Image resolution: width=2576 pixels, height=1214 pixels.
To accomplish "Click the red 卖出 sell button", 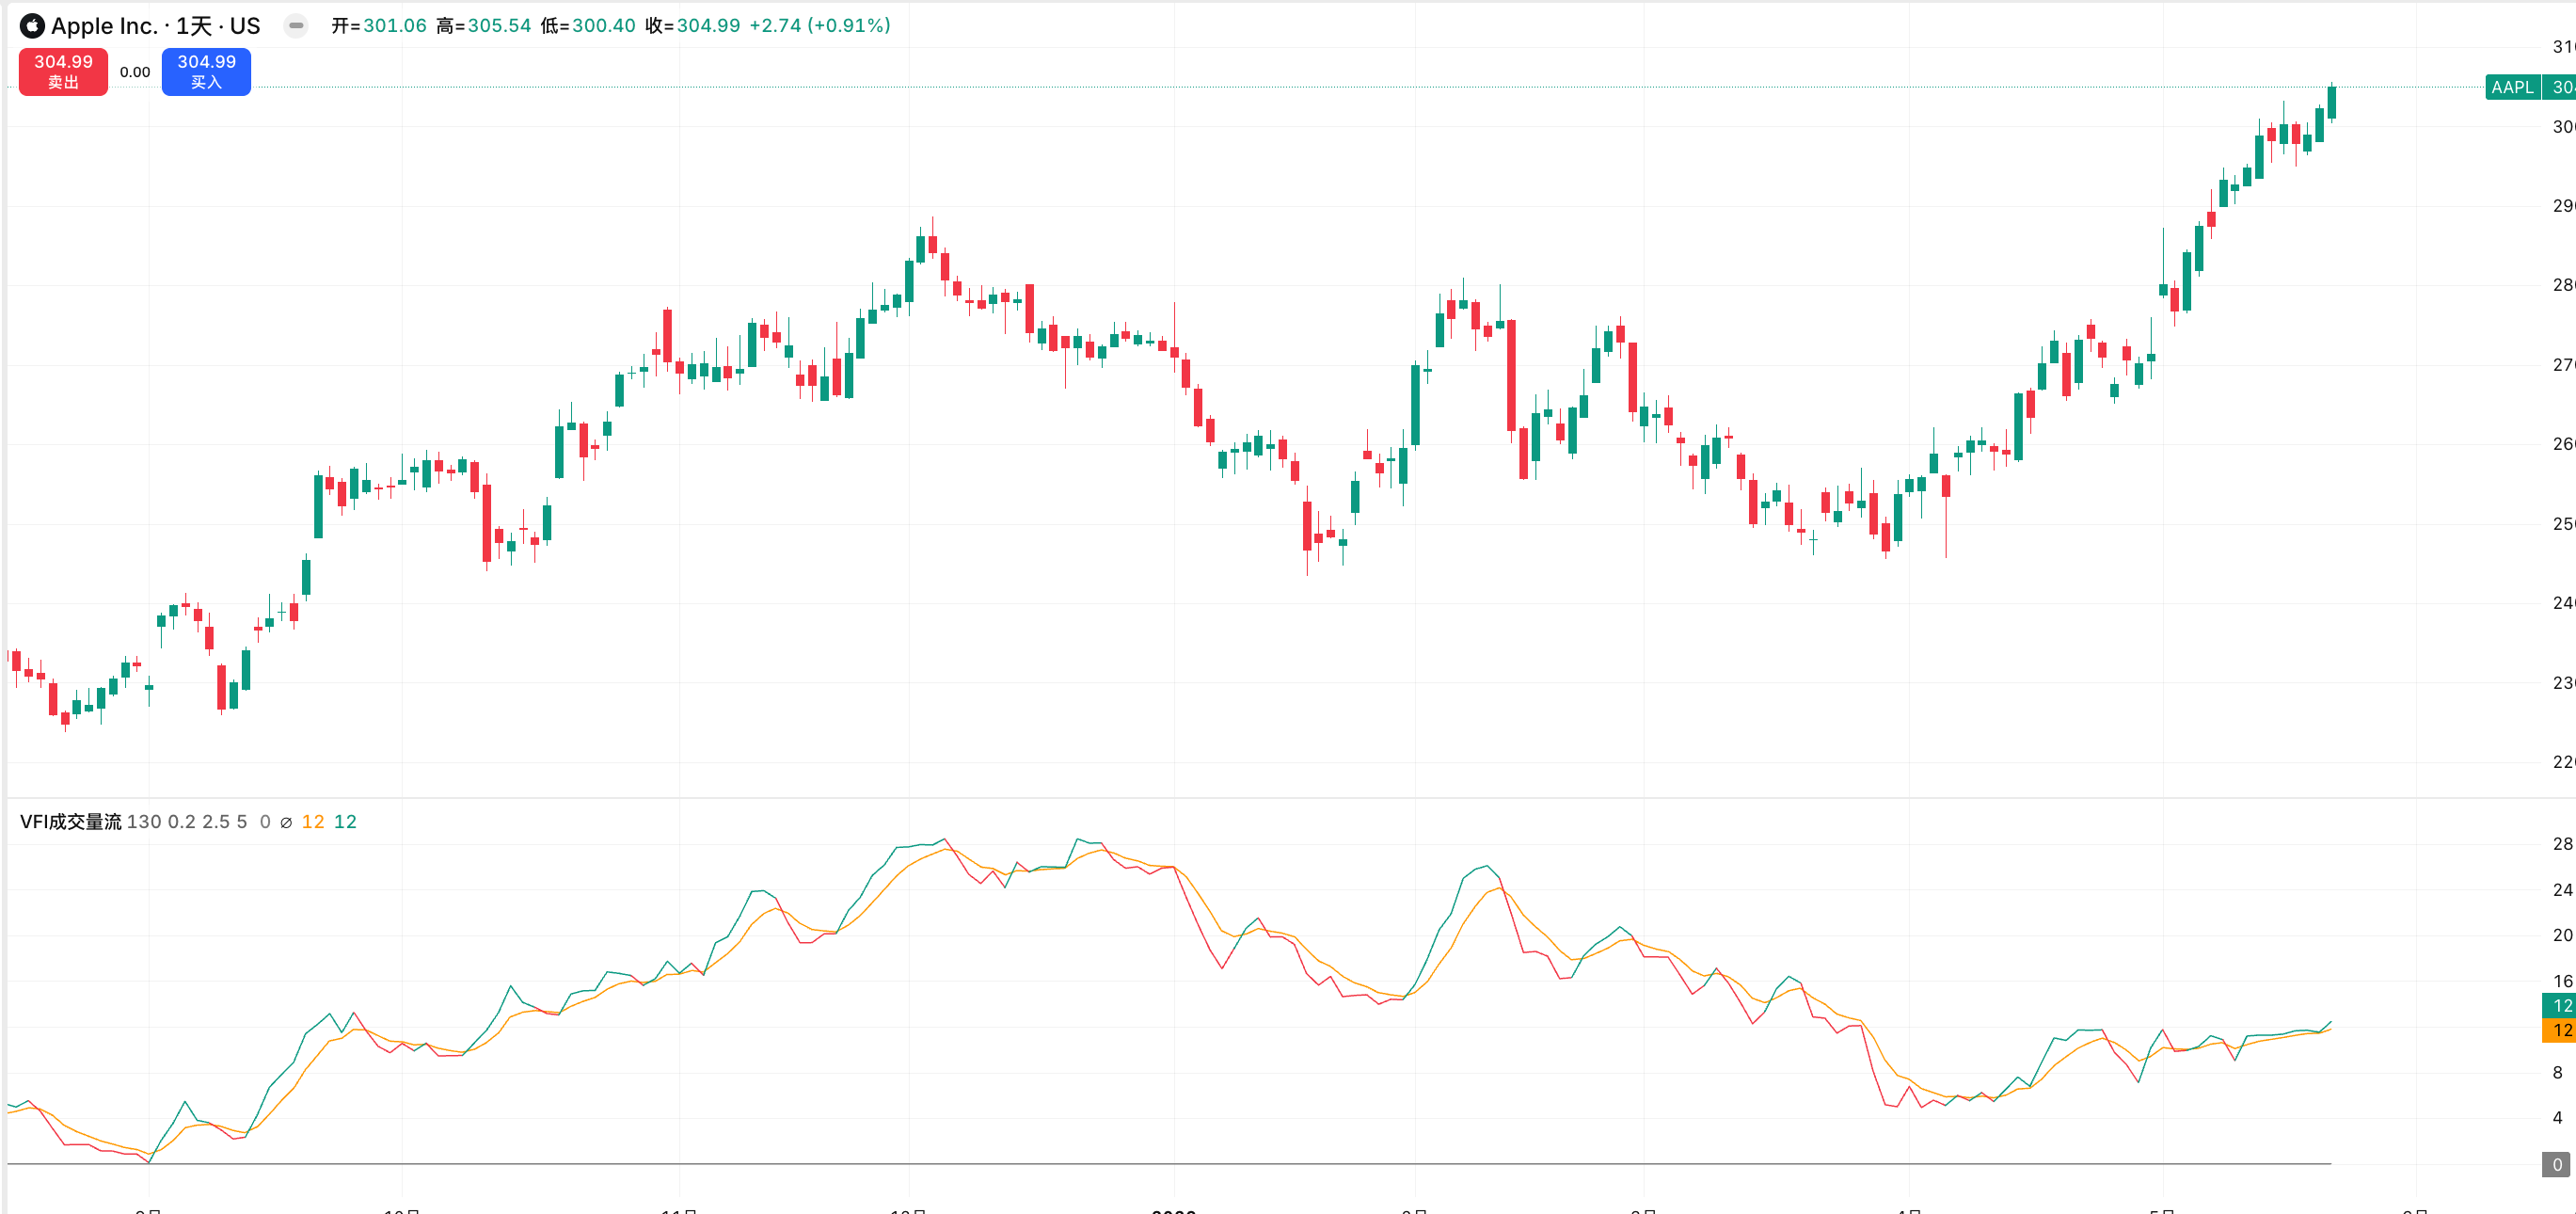I will (x=63, y=72).
